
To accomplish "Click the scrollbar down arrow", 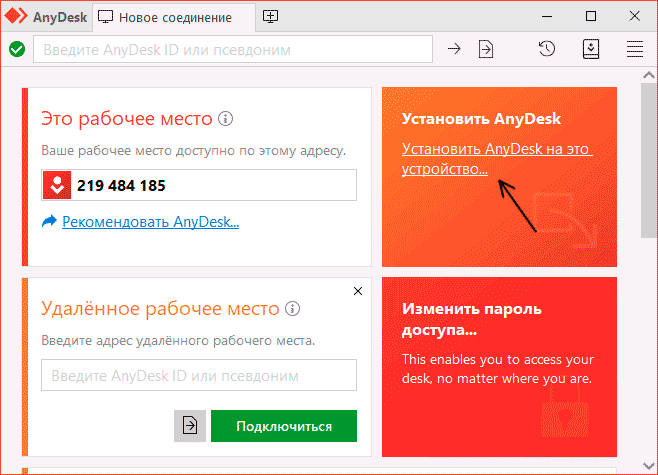I will [649, 466].
